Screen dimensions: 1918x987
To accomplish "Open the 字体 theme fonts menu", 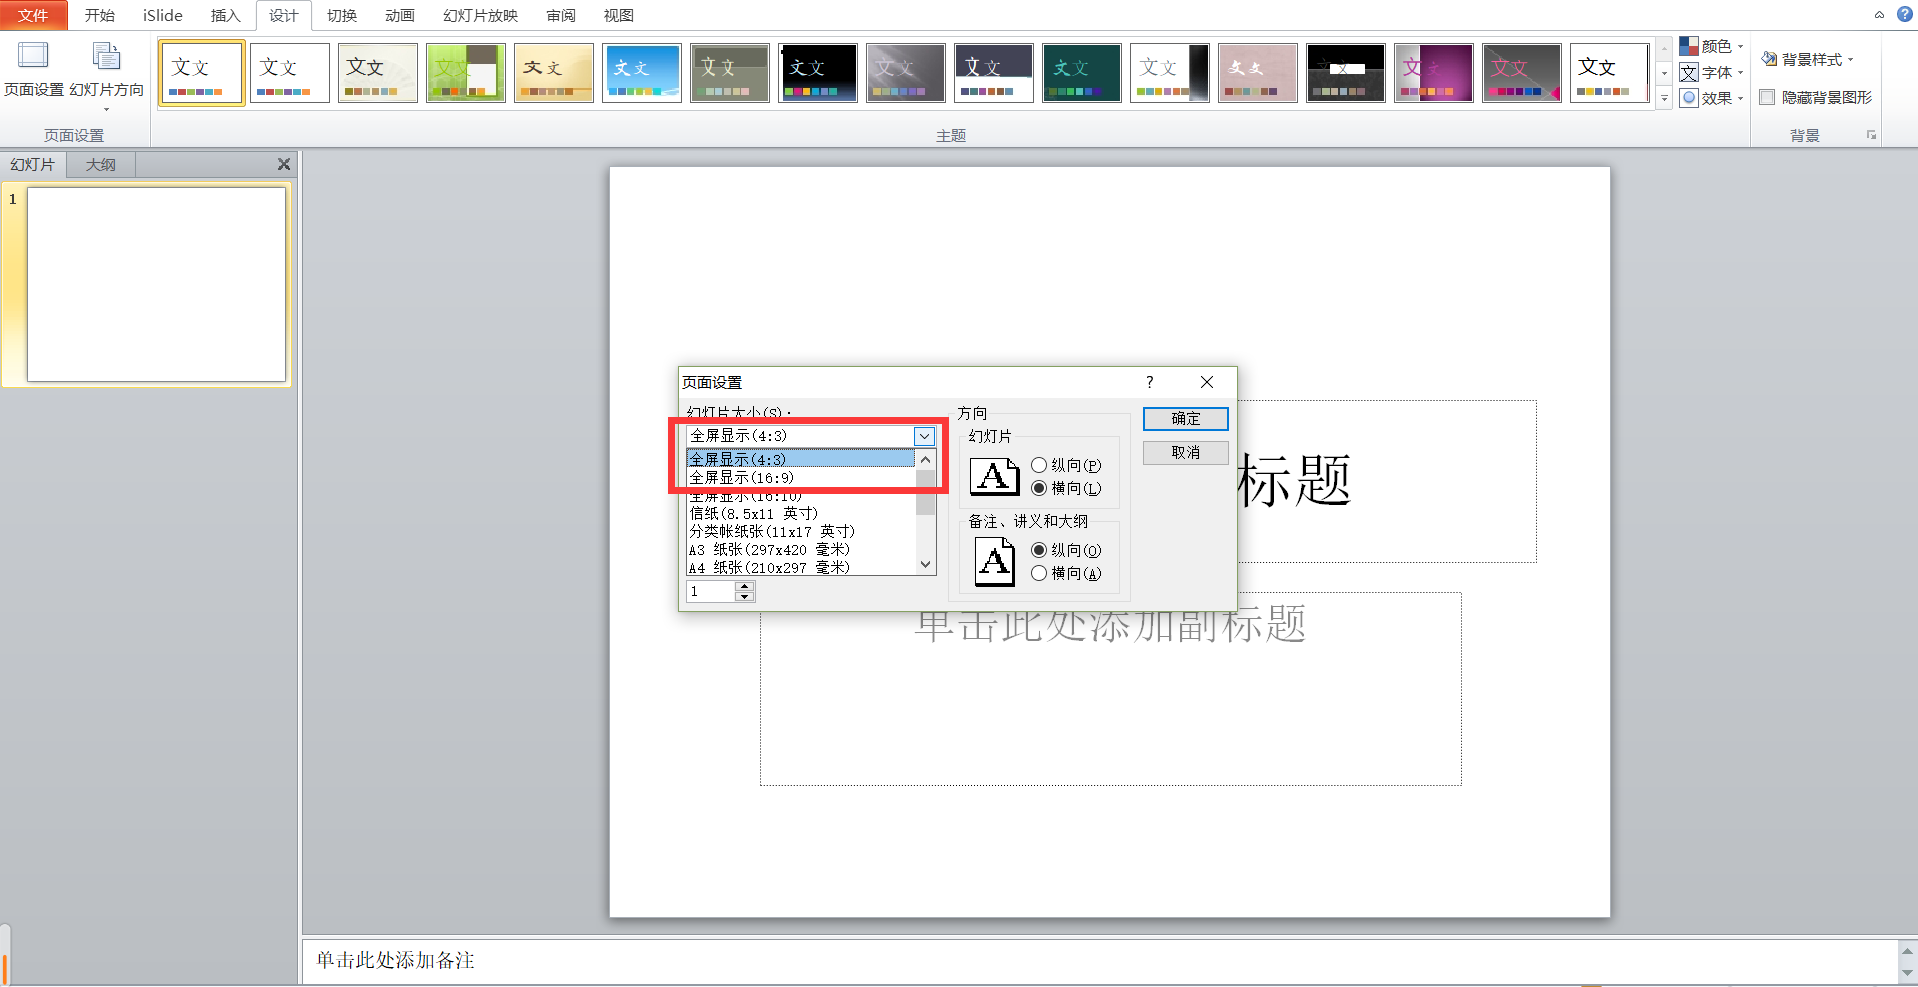I will point(1712,72).
